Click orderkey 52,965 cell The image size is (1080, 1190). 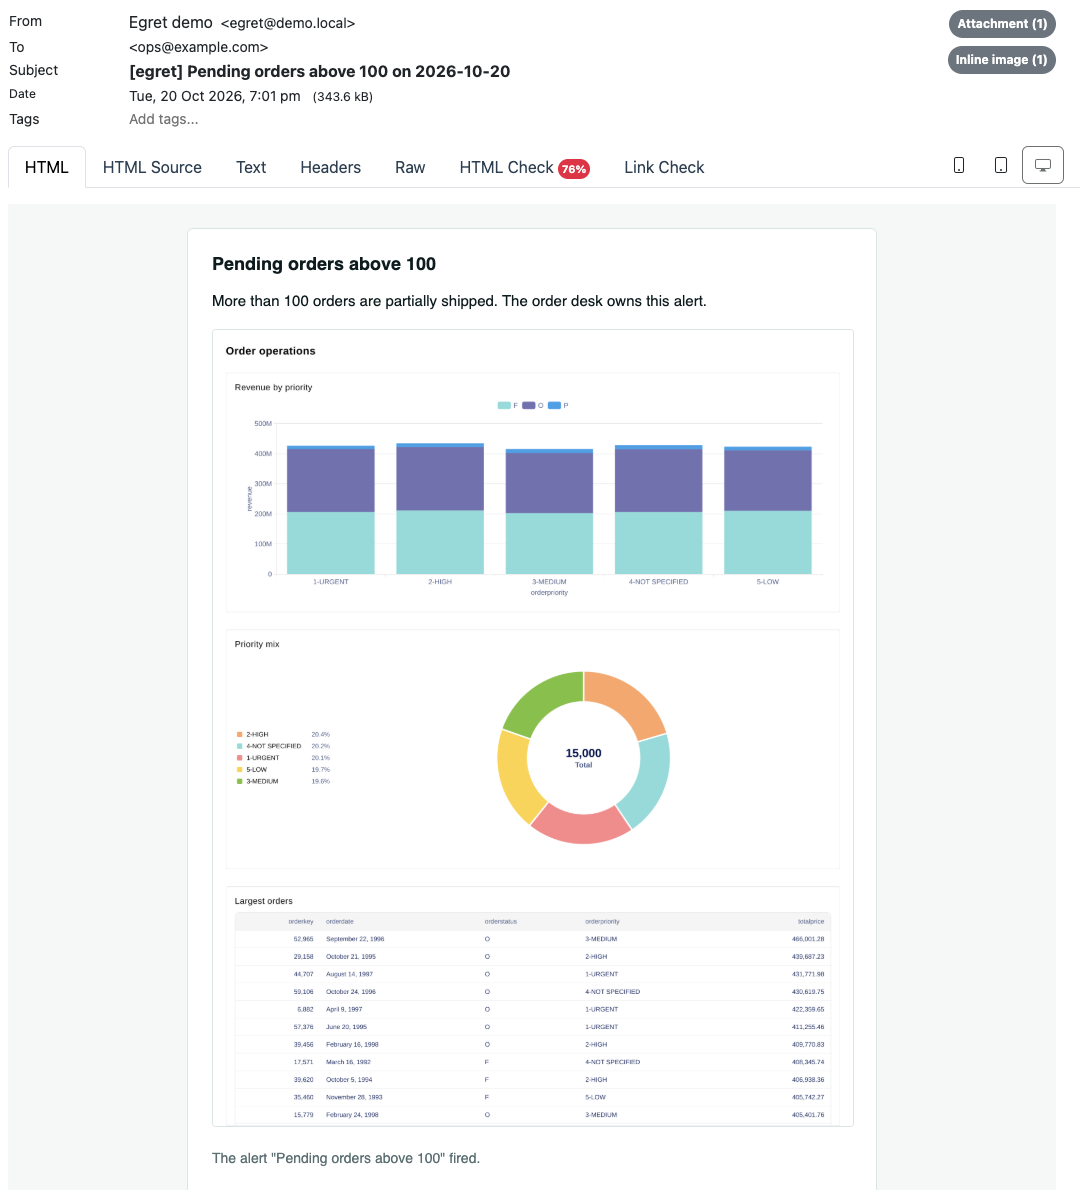point(303,939)
